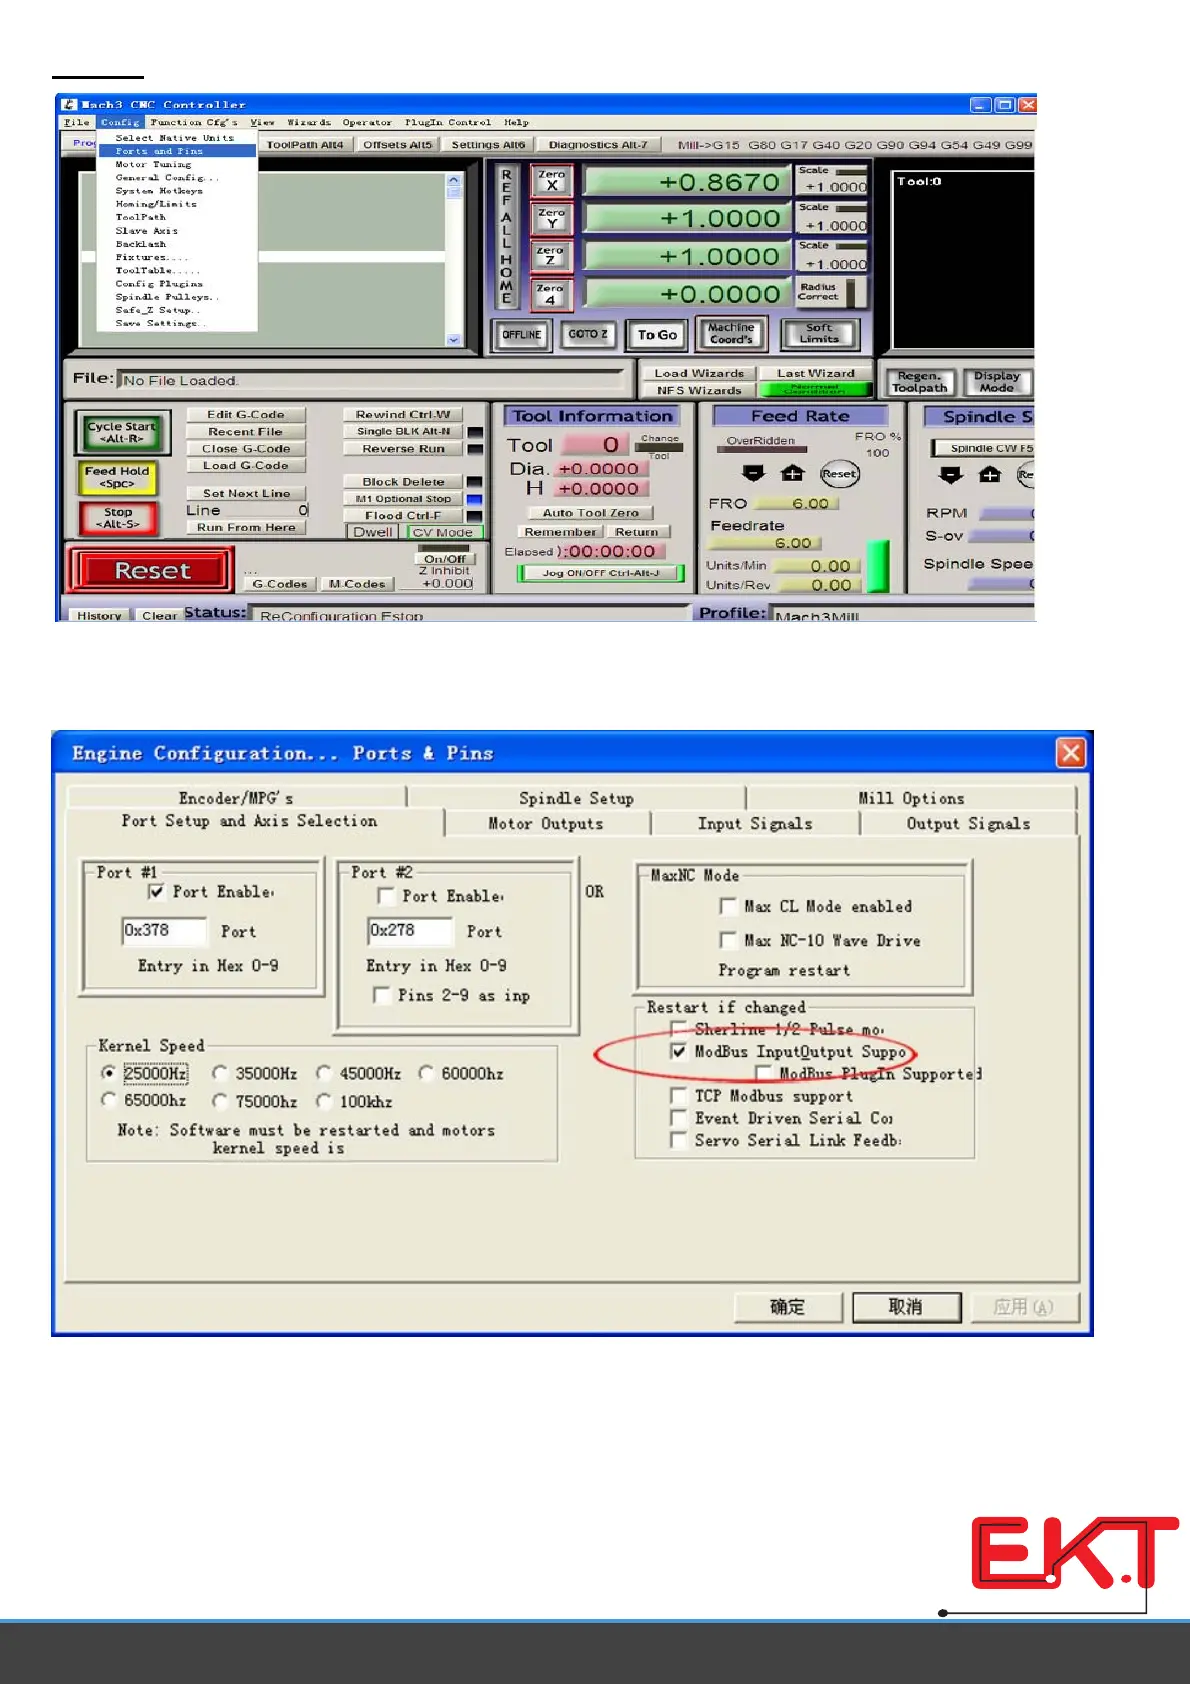Toggle the Soft Limits button
The image size is (1190, 1684).
(819, 334)
